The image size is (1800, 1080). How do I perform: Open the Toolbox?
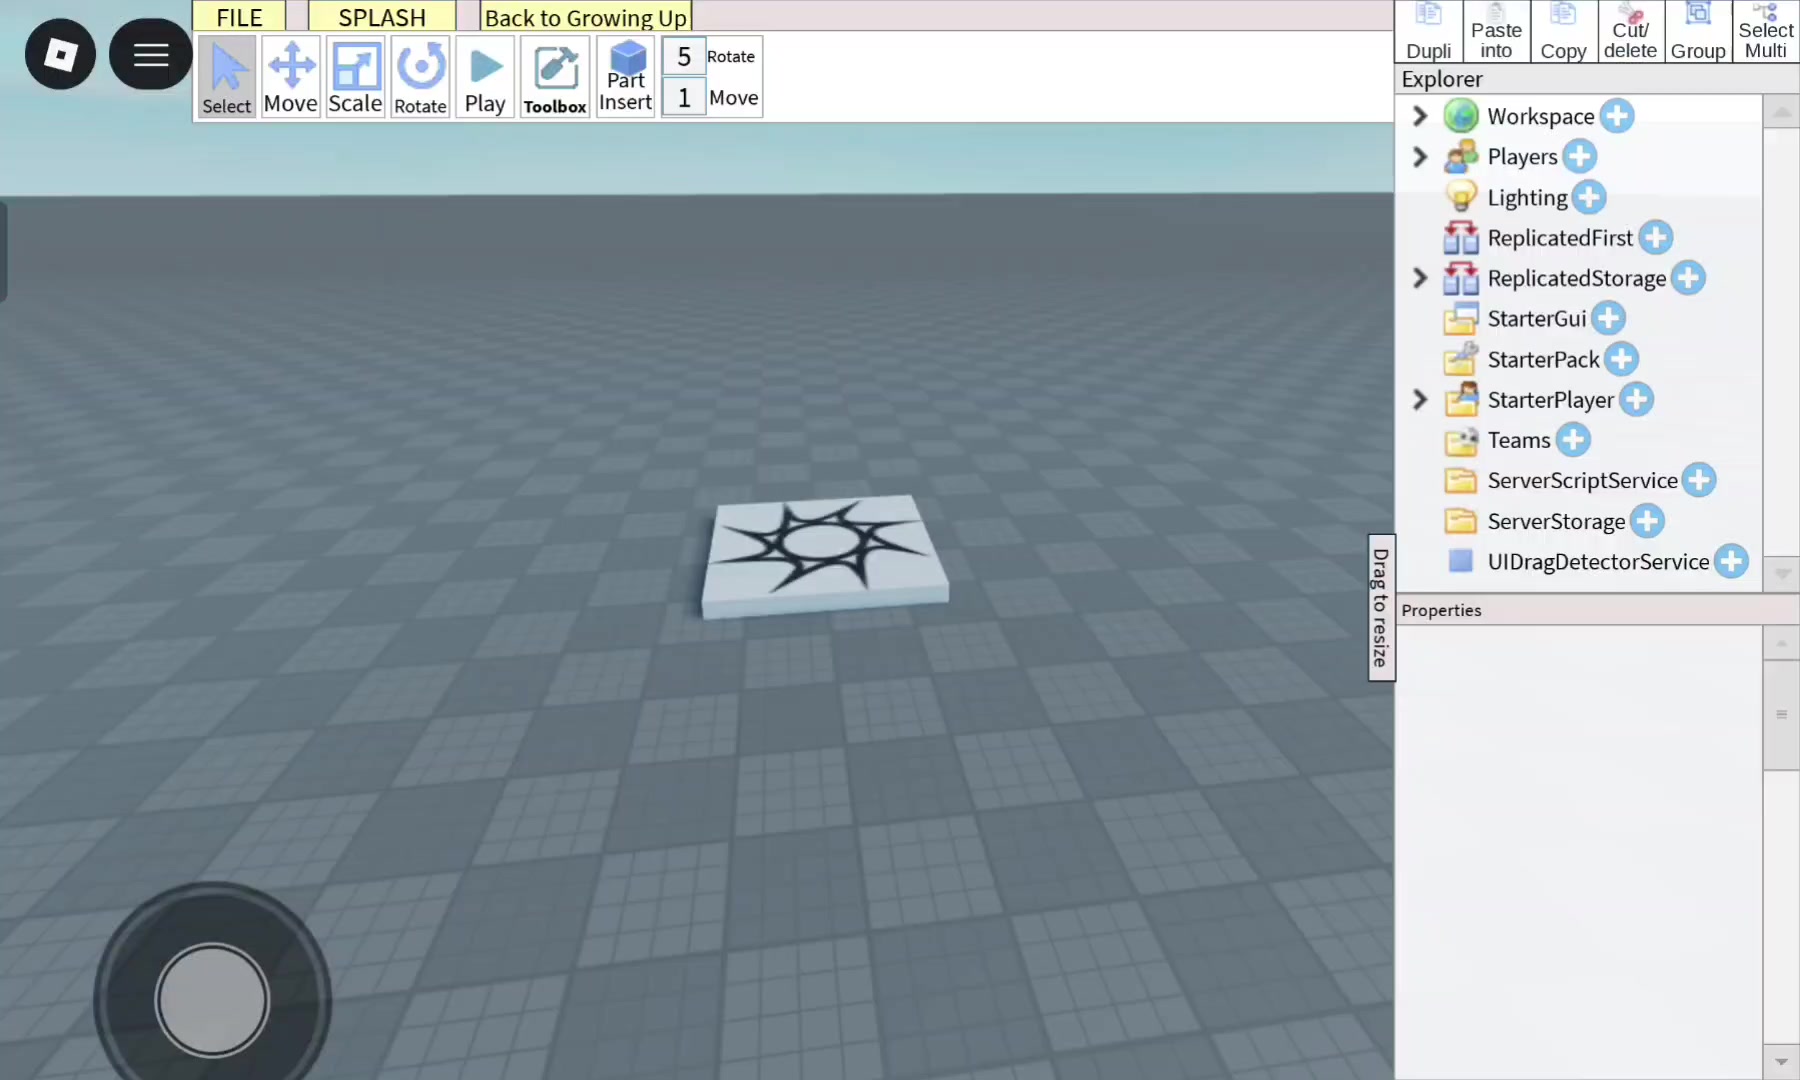(x=555, y=77)
